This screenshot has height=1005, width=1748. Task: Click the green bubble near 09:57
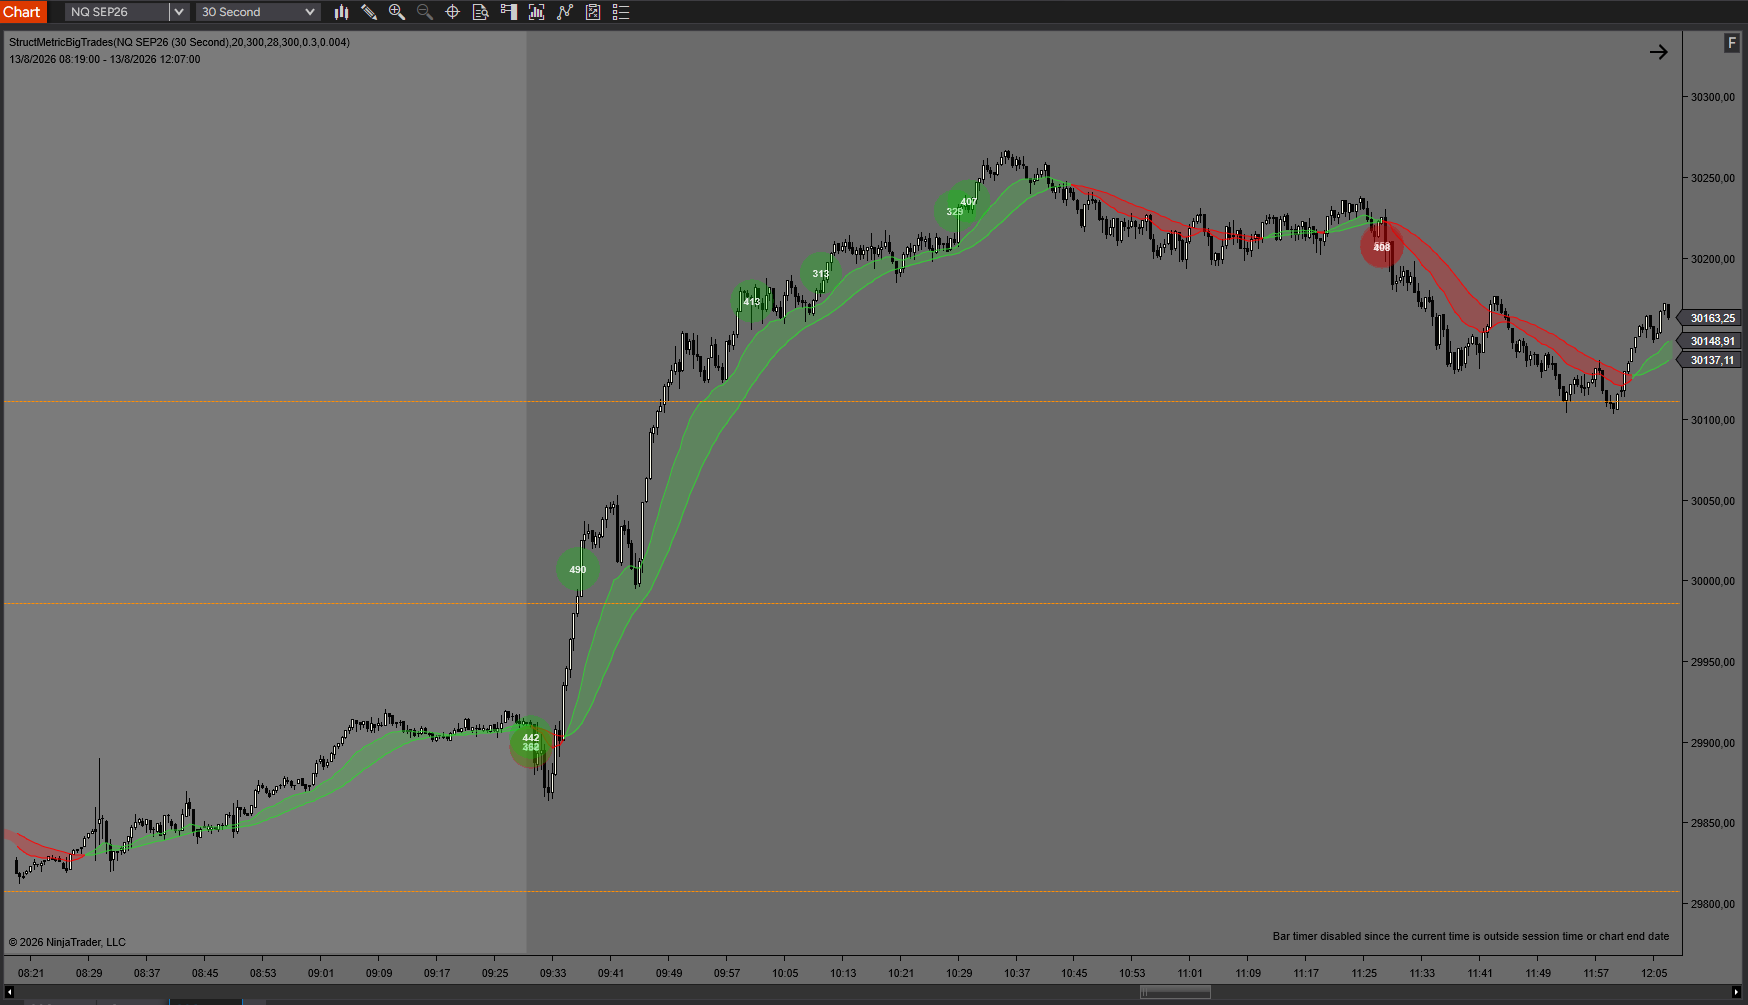tap(752, 302)
